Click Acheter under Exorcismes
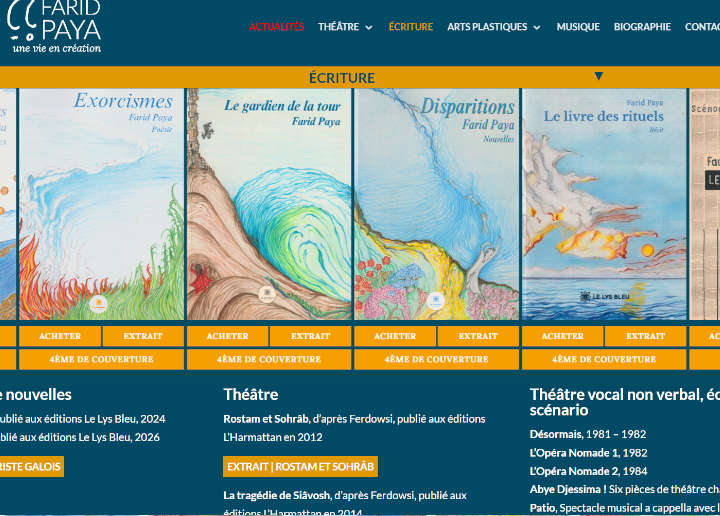Screen dimensions: 720x516 pos(60,336)
